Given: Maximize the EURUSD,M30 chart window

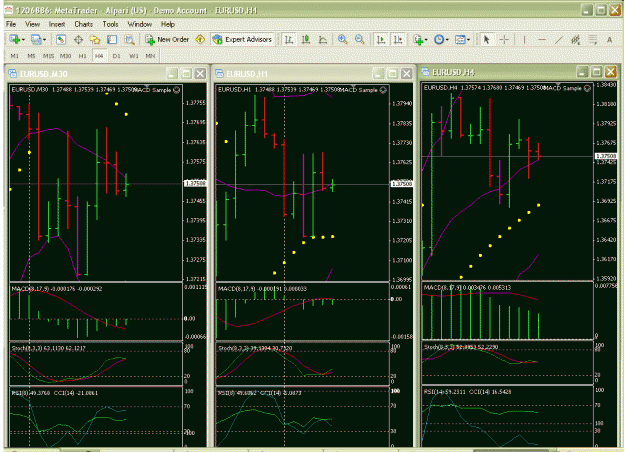Looking at the screenshot, I should click(x=186, y=73).
